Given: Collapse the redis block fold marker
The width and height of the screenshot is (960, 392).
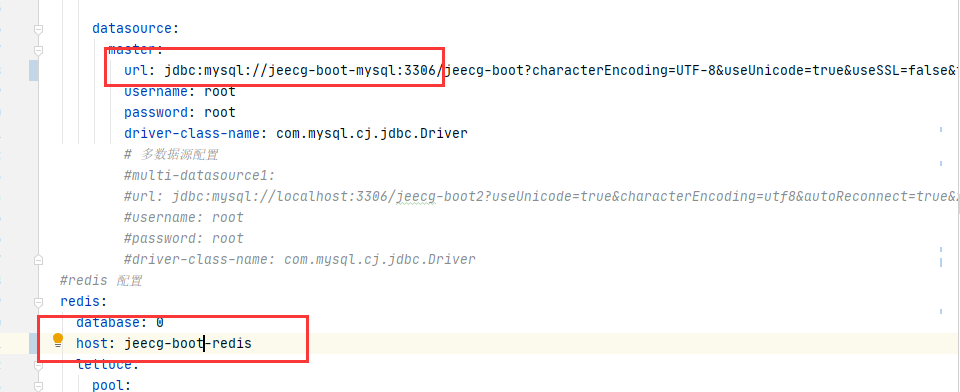Looking at the screenshot, I should pos(39,302).
